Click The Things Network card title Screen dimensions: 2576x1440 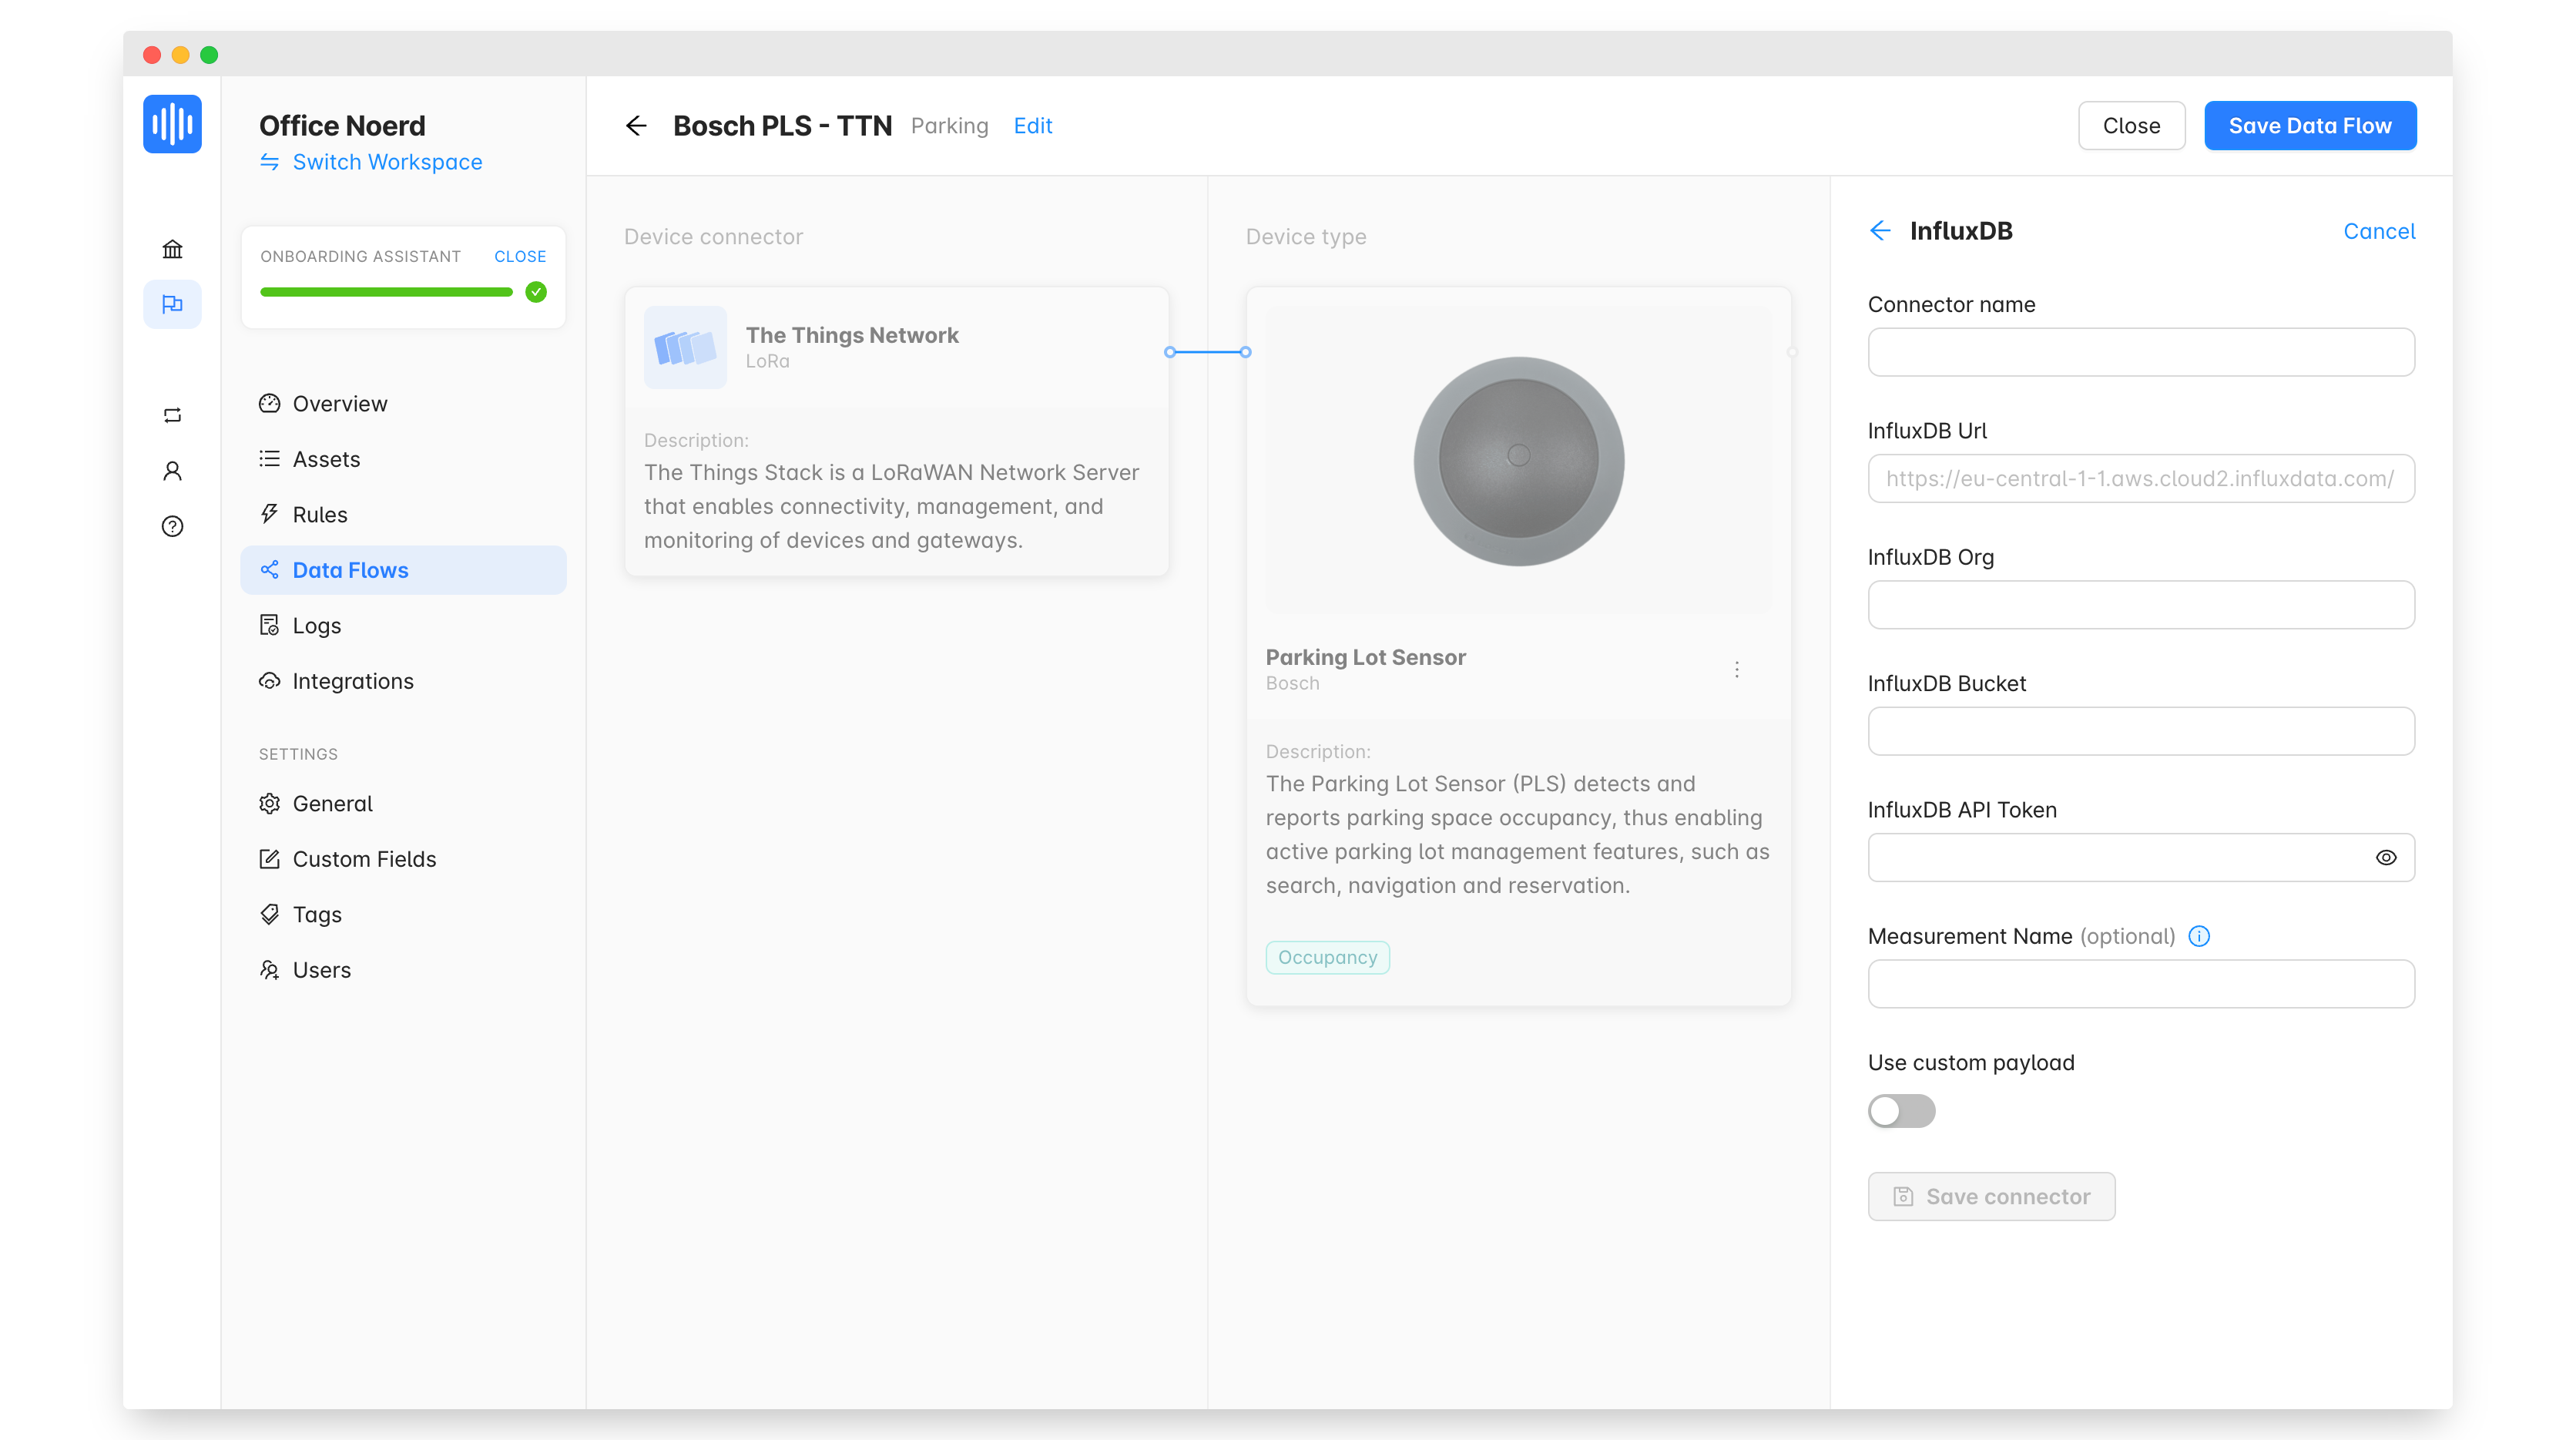[x=852, y=335]
